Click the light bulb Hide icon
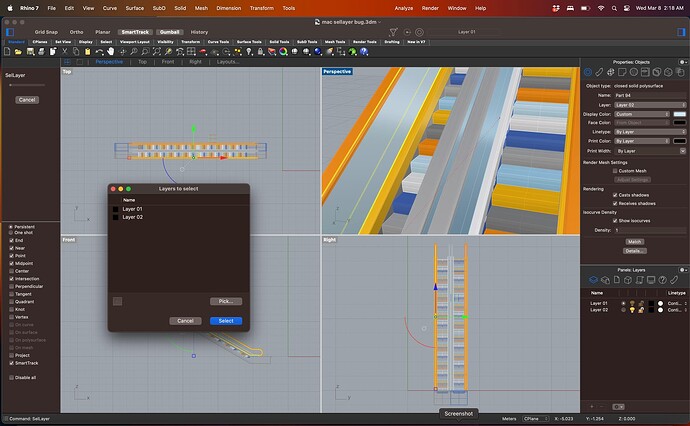Viewport: 690px width, 426px height. point(249,51)
